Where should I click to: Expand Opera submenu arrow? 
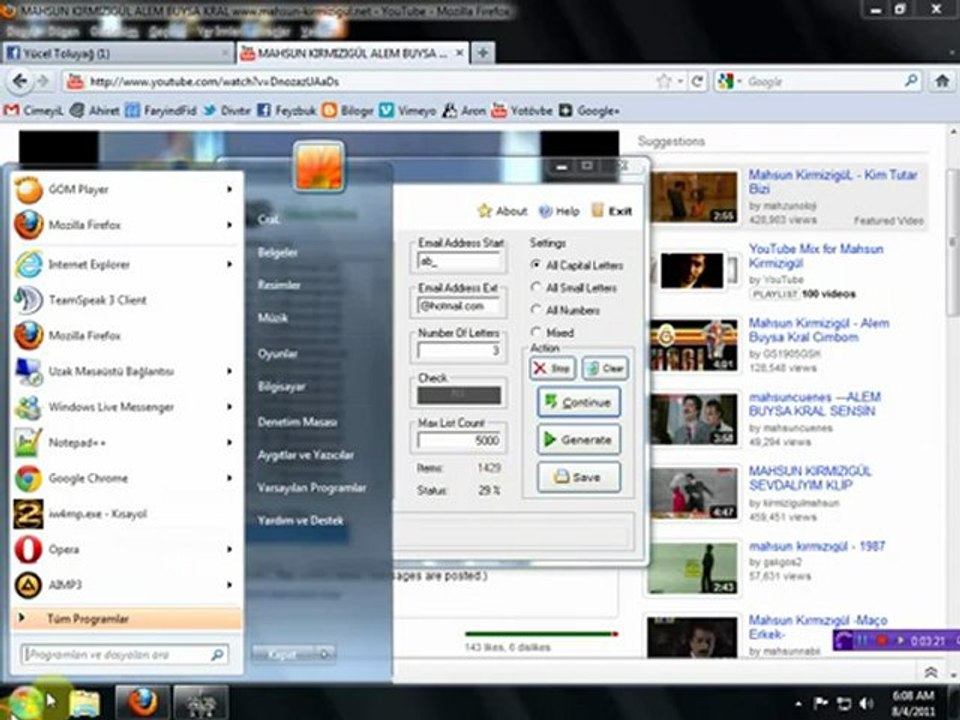(230, 549)
